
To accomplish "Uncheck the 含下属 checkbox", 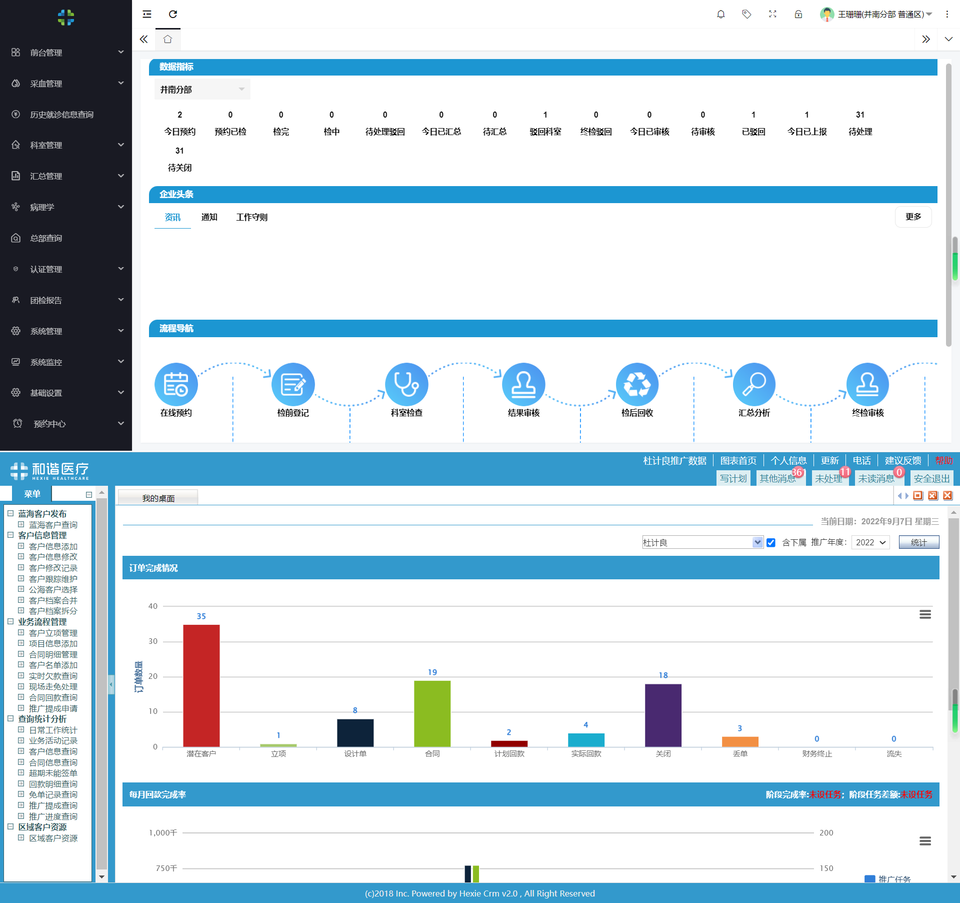I will [771, 543].
